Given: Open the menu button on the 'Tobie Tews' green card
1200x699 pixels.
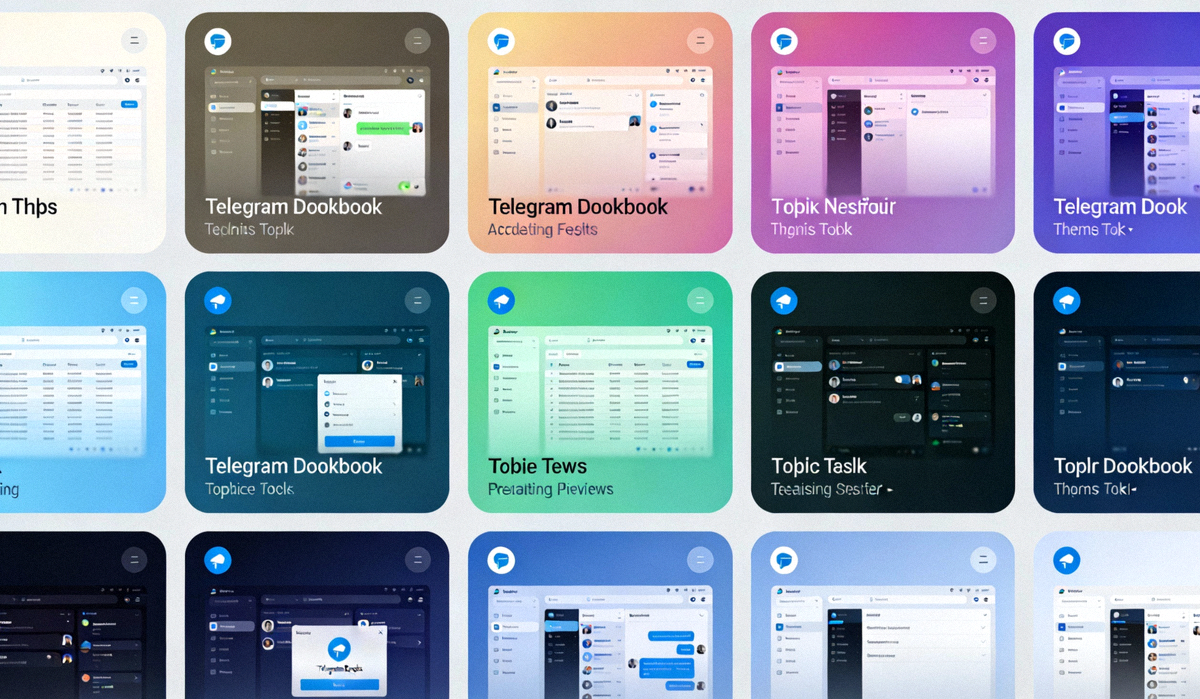Looking at the screenshot, I should click(701, 299).
